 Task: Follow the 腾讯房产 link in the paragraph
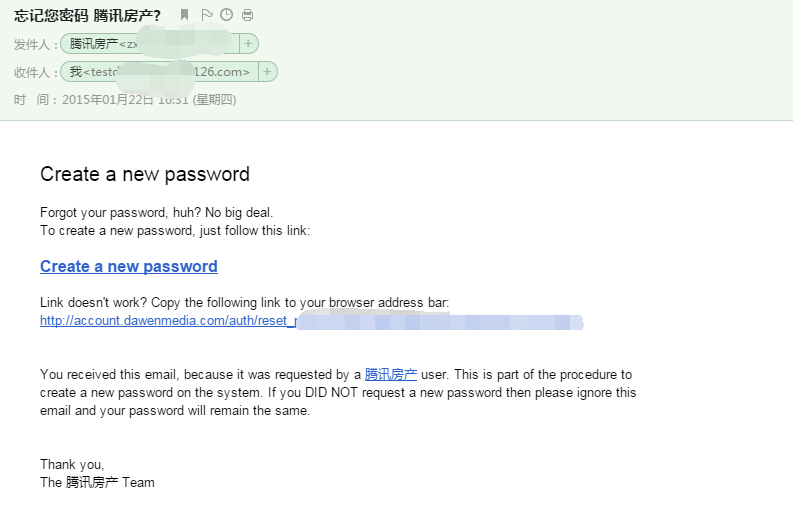(391, 374)
